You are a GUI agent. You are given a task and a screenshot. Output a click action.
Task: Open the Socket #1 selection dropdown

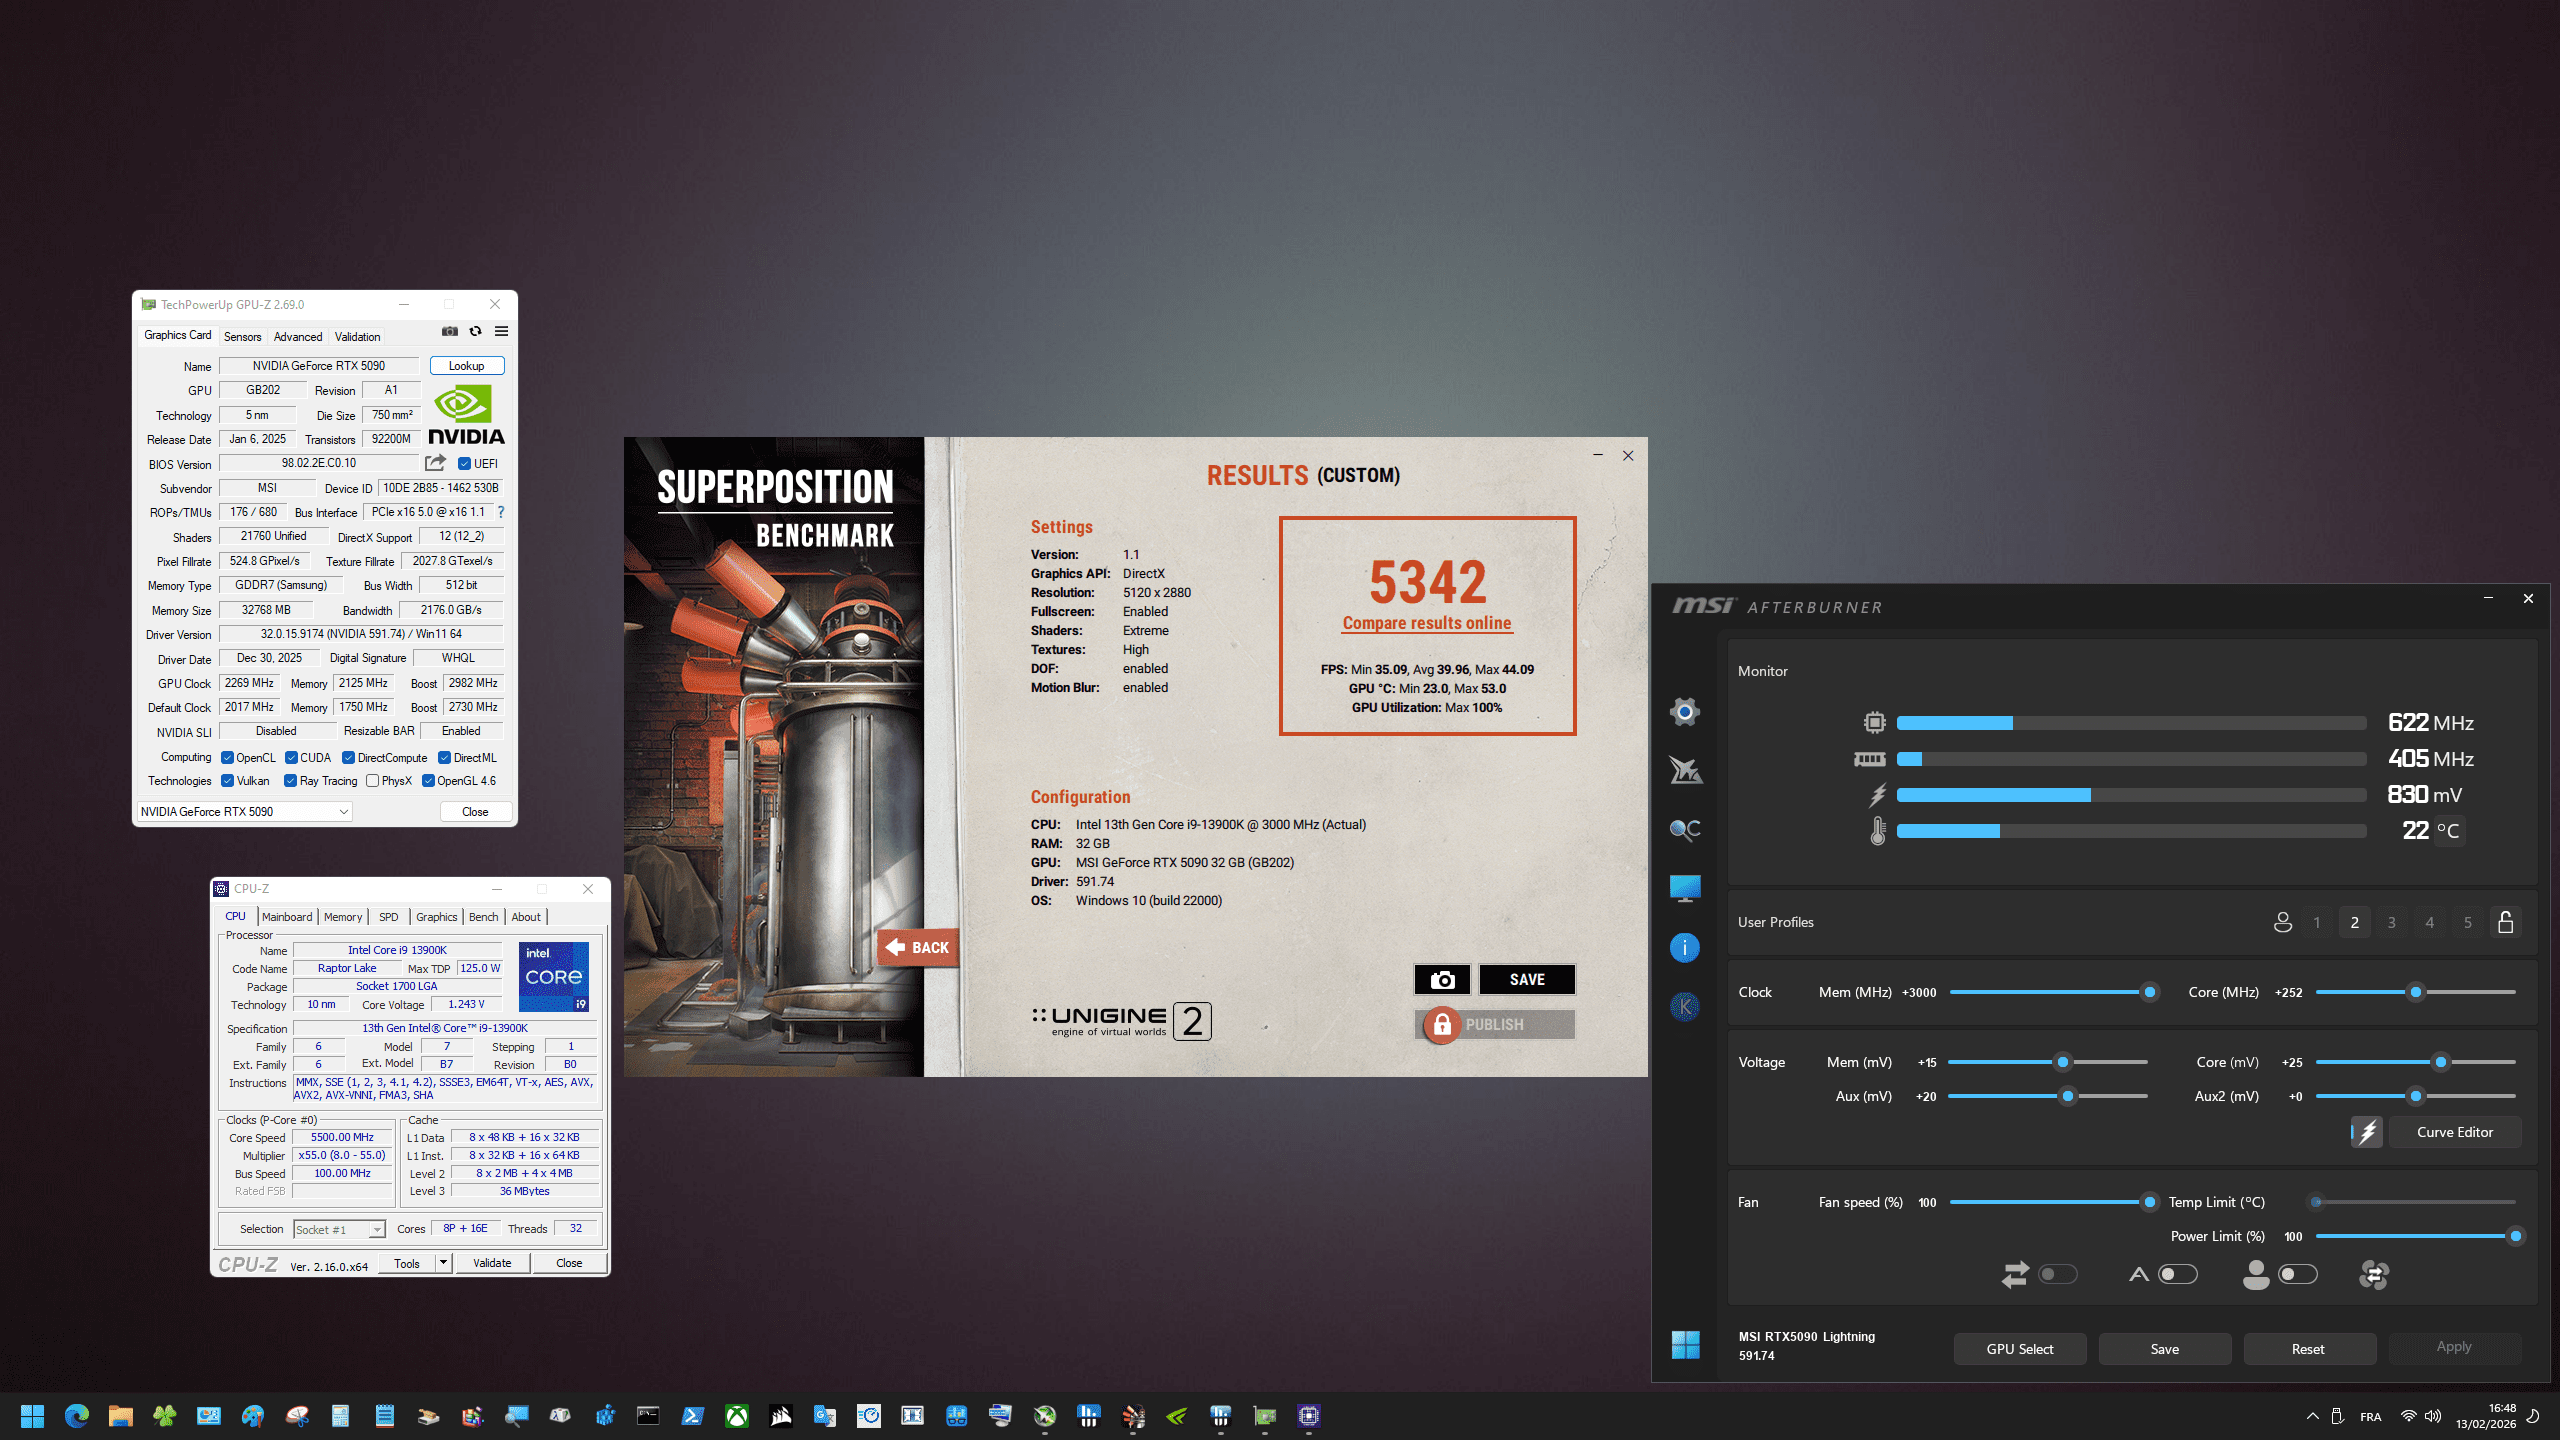(x=376, y=1230)
